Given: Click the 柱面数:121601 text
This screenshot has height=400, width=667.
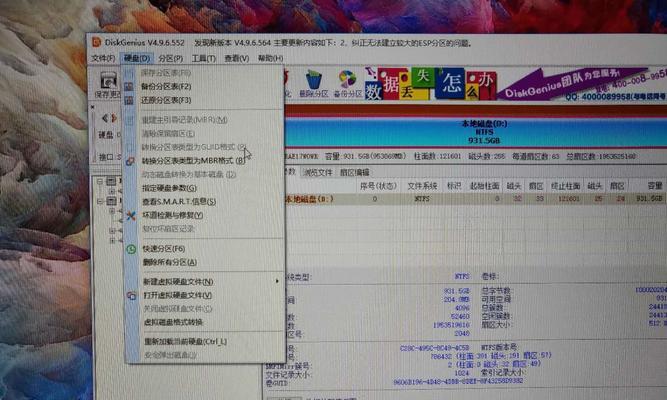Looking at the screenshot, I should [x=437, y=157].
